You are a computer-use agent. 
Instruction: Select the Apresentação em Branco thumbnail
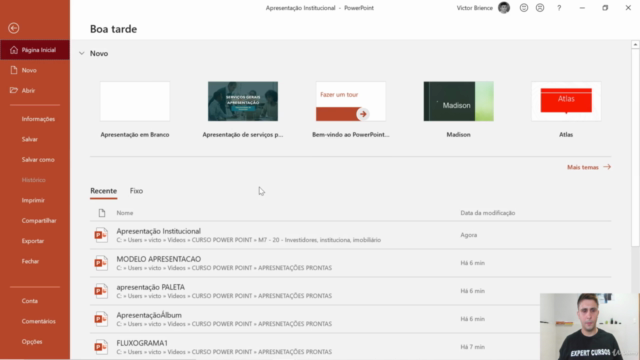point(135,101)
